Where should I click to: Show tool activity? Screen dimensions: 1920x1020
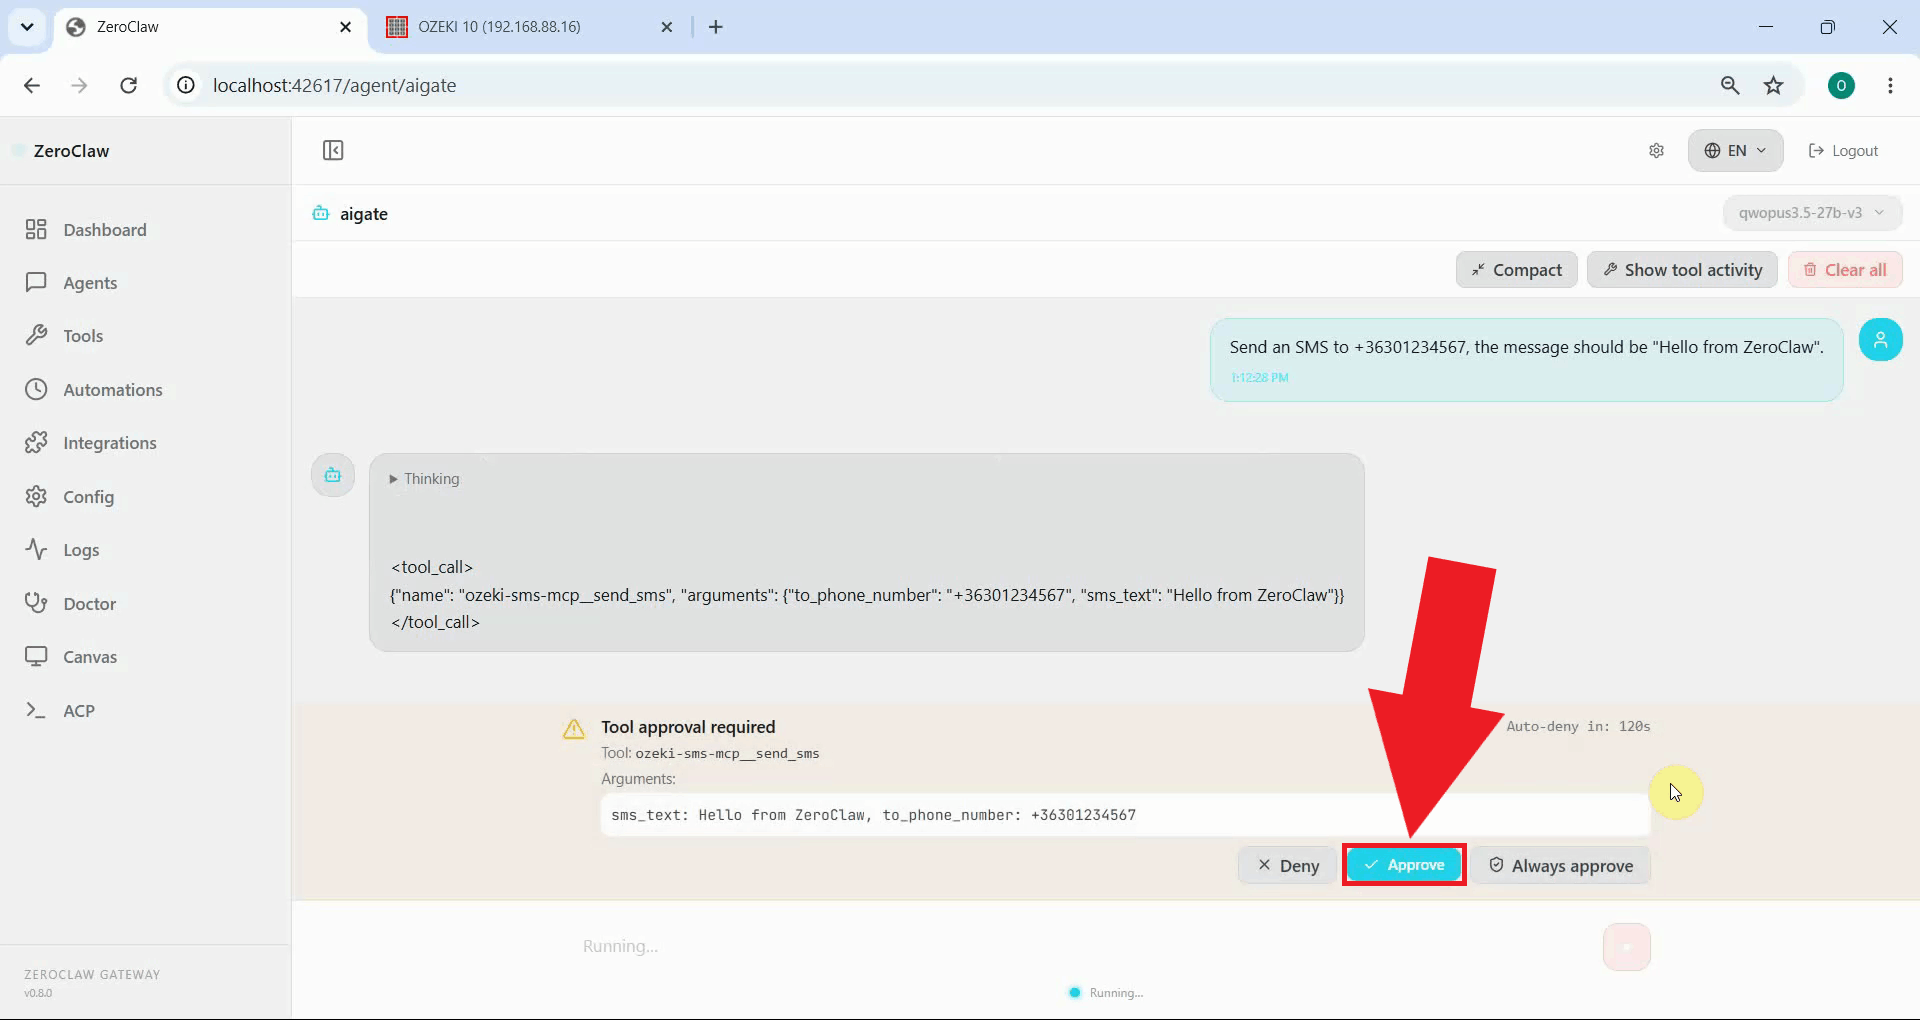pos(1682,270)
